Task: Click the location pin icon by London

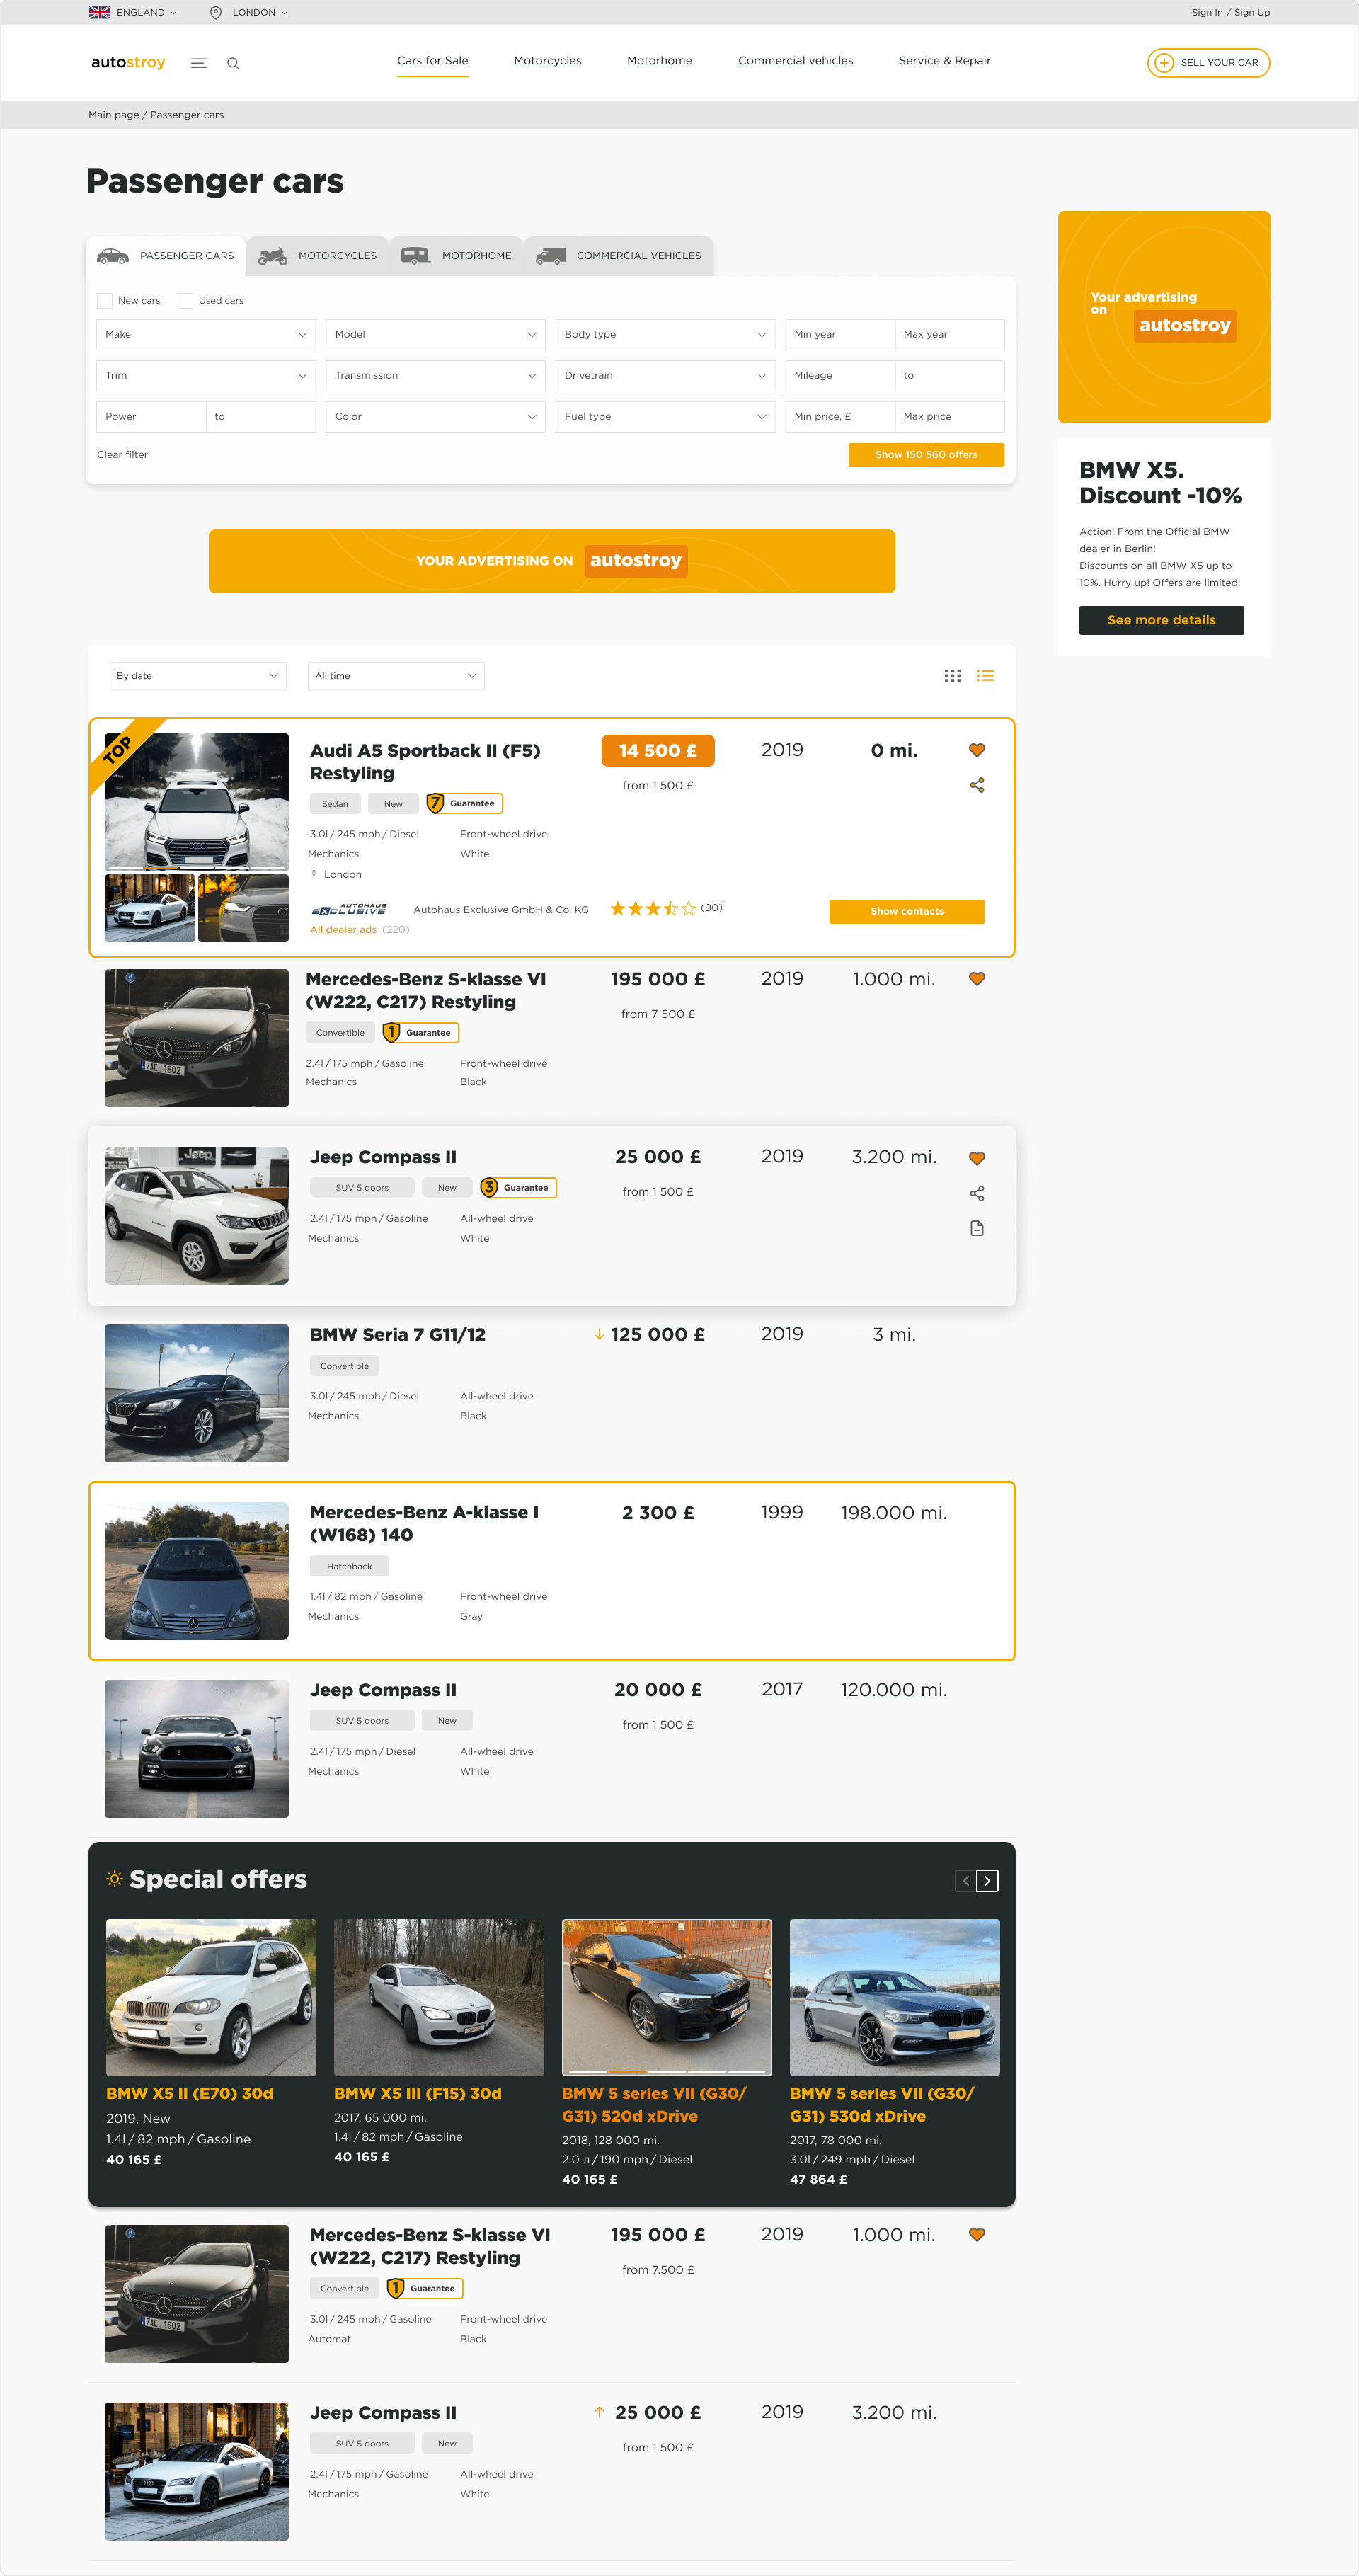Action: [x=216, y=12]
